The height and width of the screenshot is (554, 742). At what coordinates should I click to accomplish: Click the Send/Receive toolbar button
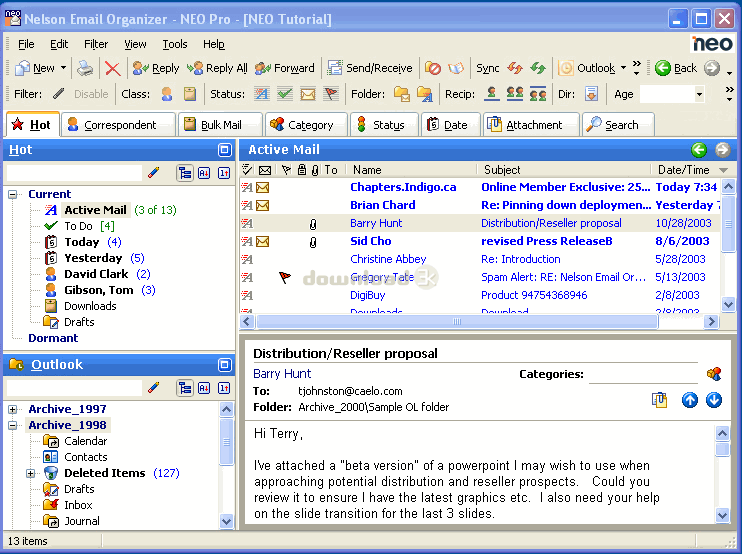(x=370, y=68)
